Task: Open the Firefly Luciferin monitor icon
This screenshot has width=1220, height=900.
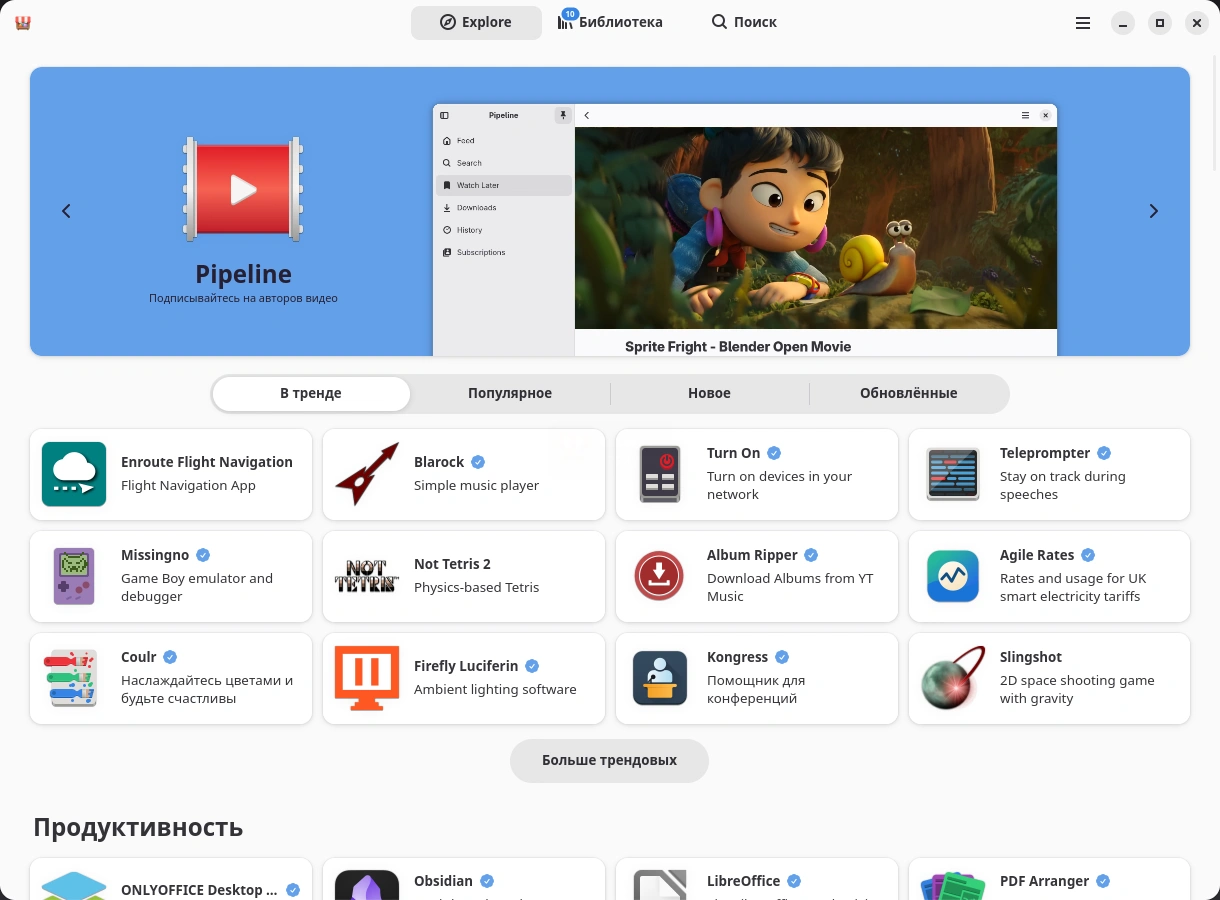Action: click(367, 678)
